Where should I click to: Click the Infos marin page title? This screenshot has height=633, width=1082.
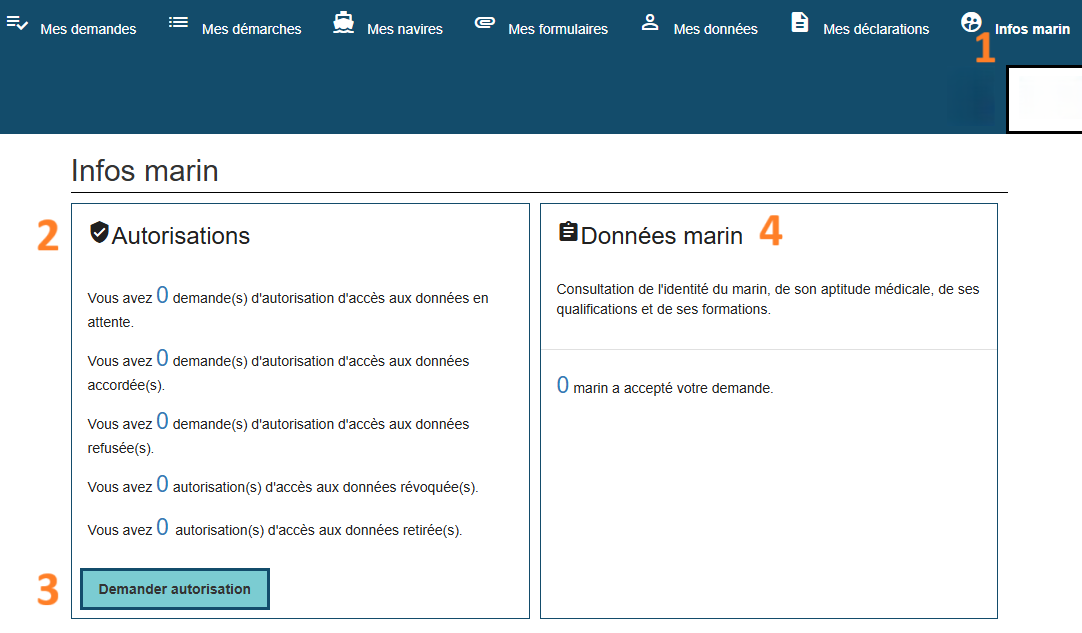pyautogui.click(x=145, y=171)
